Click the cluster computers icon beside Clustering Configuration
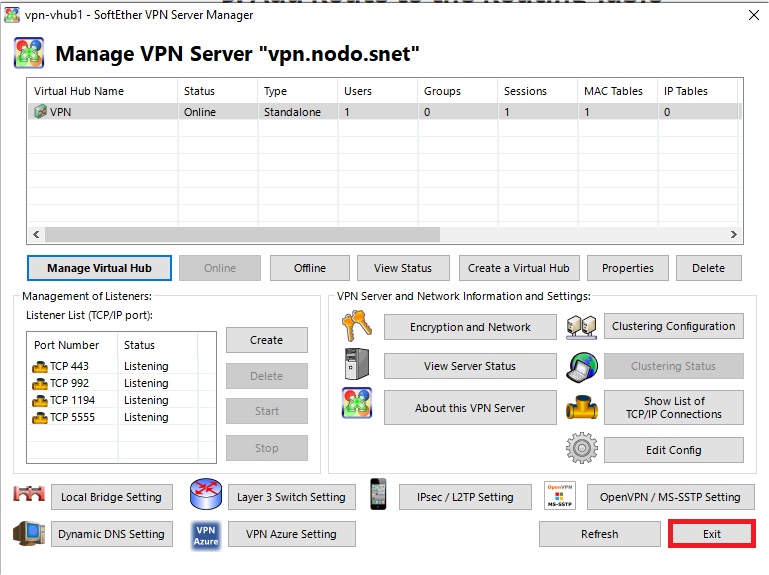Image resolution: width=769 pixels, height=575 pixels. tap(582, 327)
